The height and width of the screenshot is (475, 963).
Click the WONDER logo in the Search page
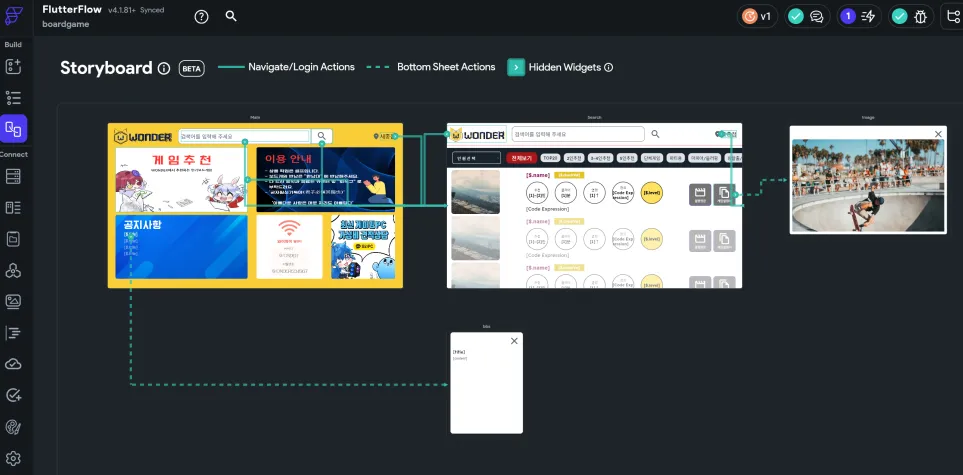[x=477, y=135]
